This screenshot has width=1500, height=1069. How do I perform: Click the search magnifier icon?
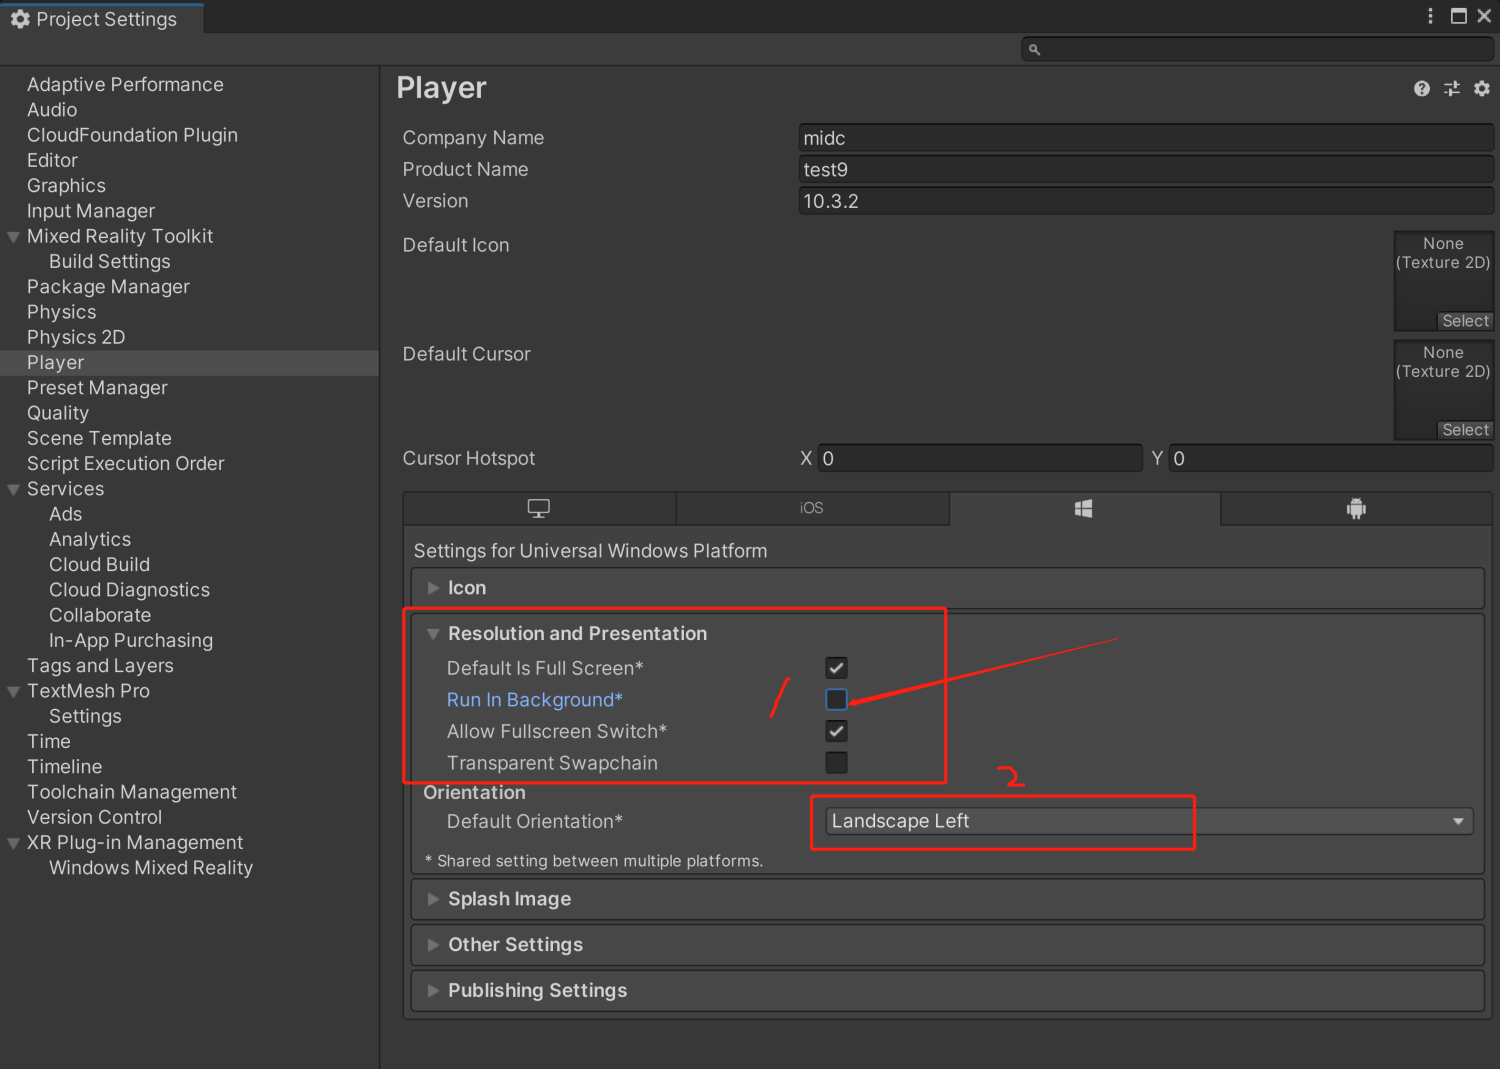coord(1035,49)
